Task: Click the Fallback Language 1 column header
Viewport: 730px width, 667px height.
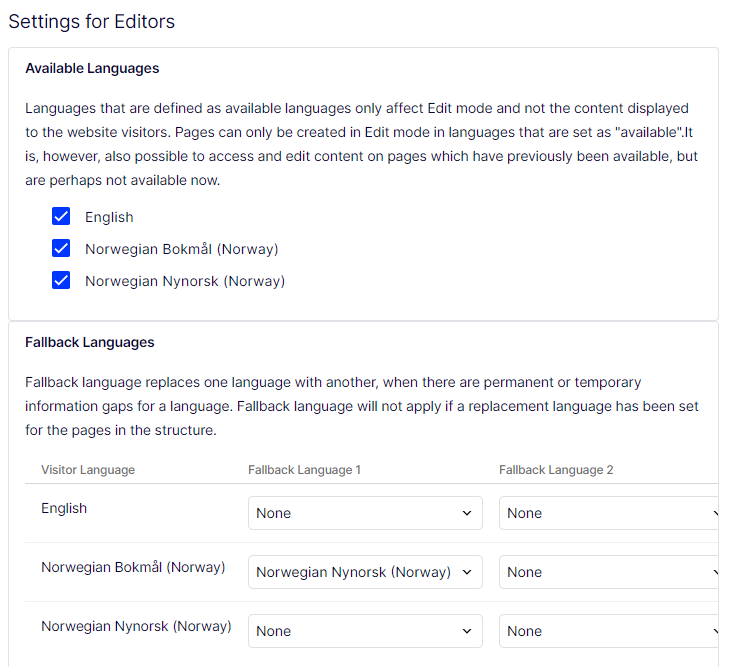Action: point(305,470)
